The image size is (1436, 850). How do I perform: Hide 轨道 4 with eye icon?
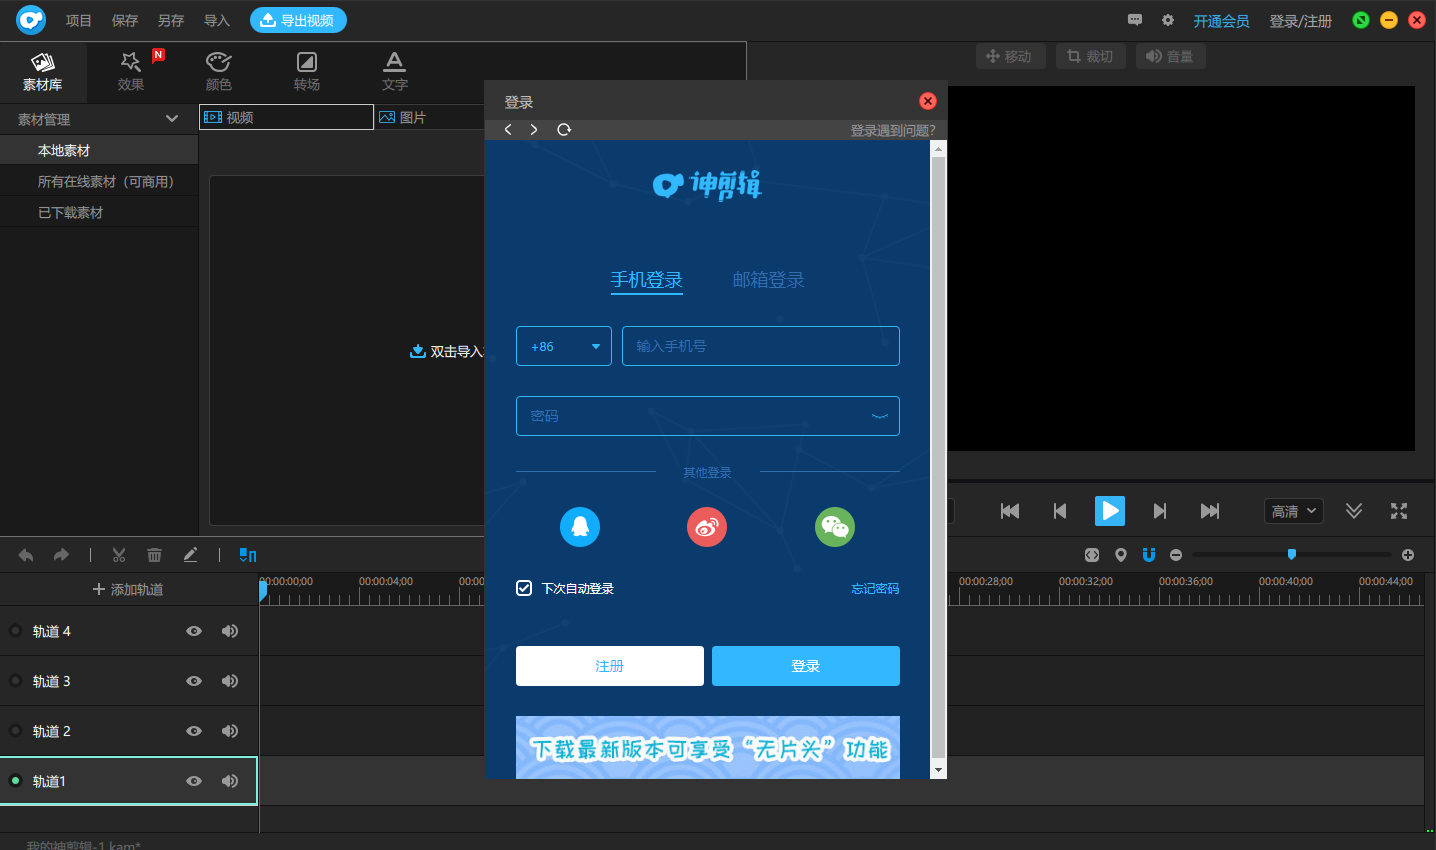194,631
